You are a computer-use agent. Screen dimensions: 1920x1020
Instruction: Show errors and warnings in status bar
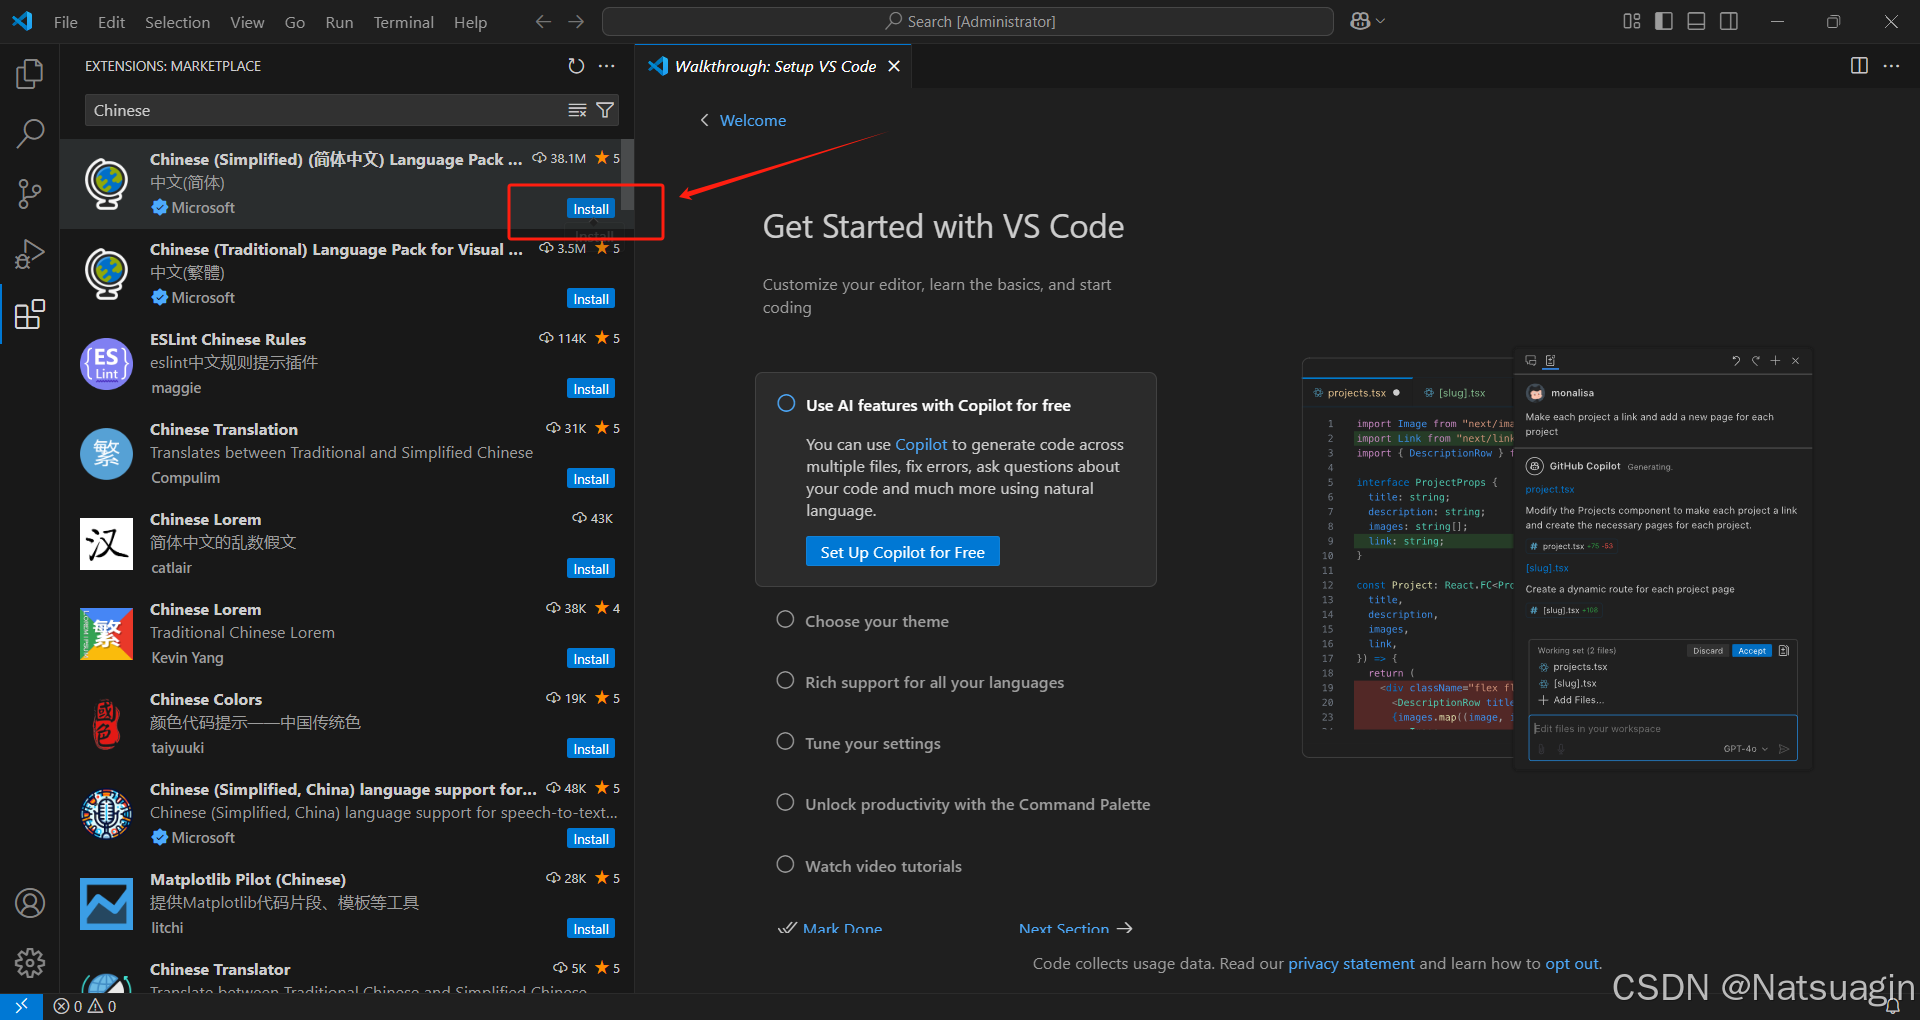click(x=85, y=1006)
